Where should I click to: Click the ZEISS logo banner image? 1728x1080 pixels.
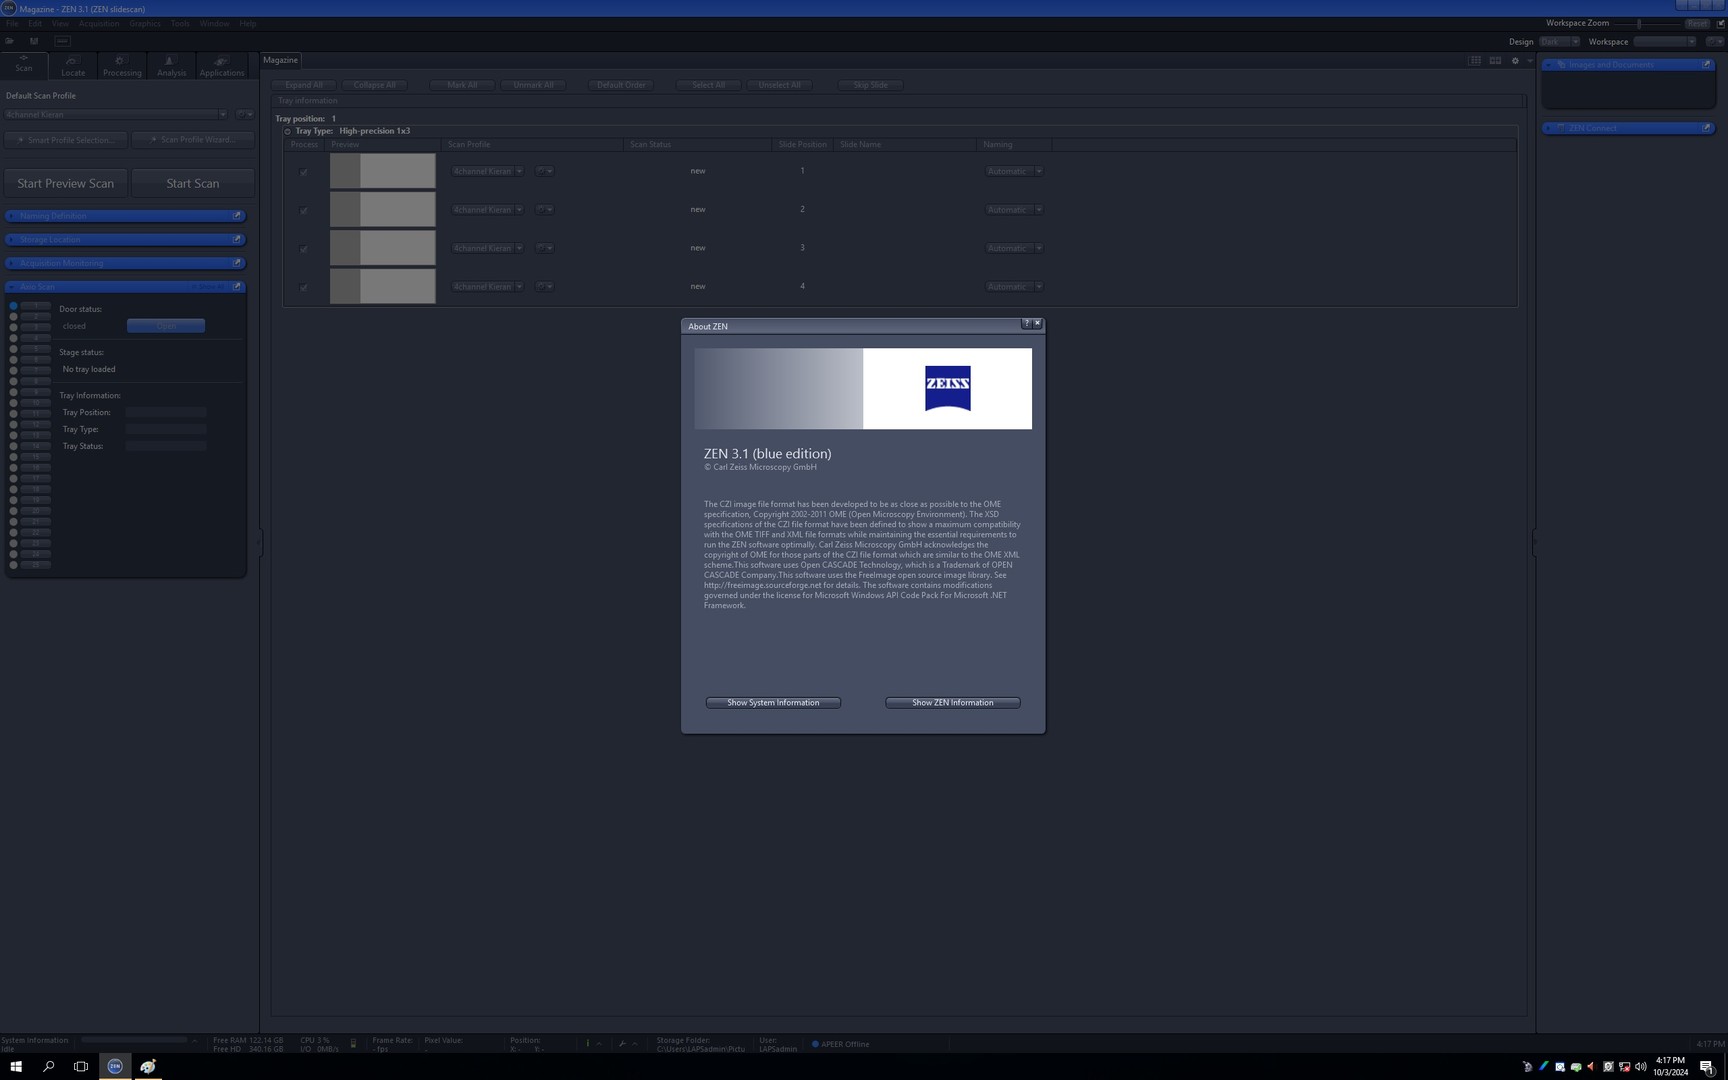coord(863,389)
